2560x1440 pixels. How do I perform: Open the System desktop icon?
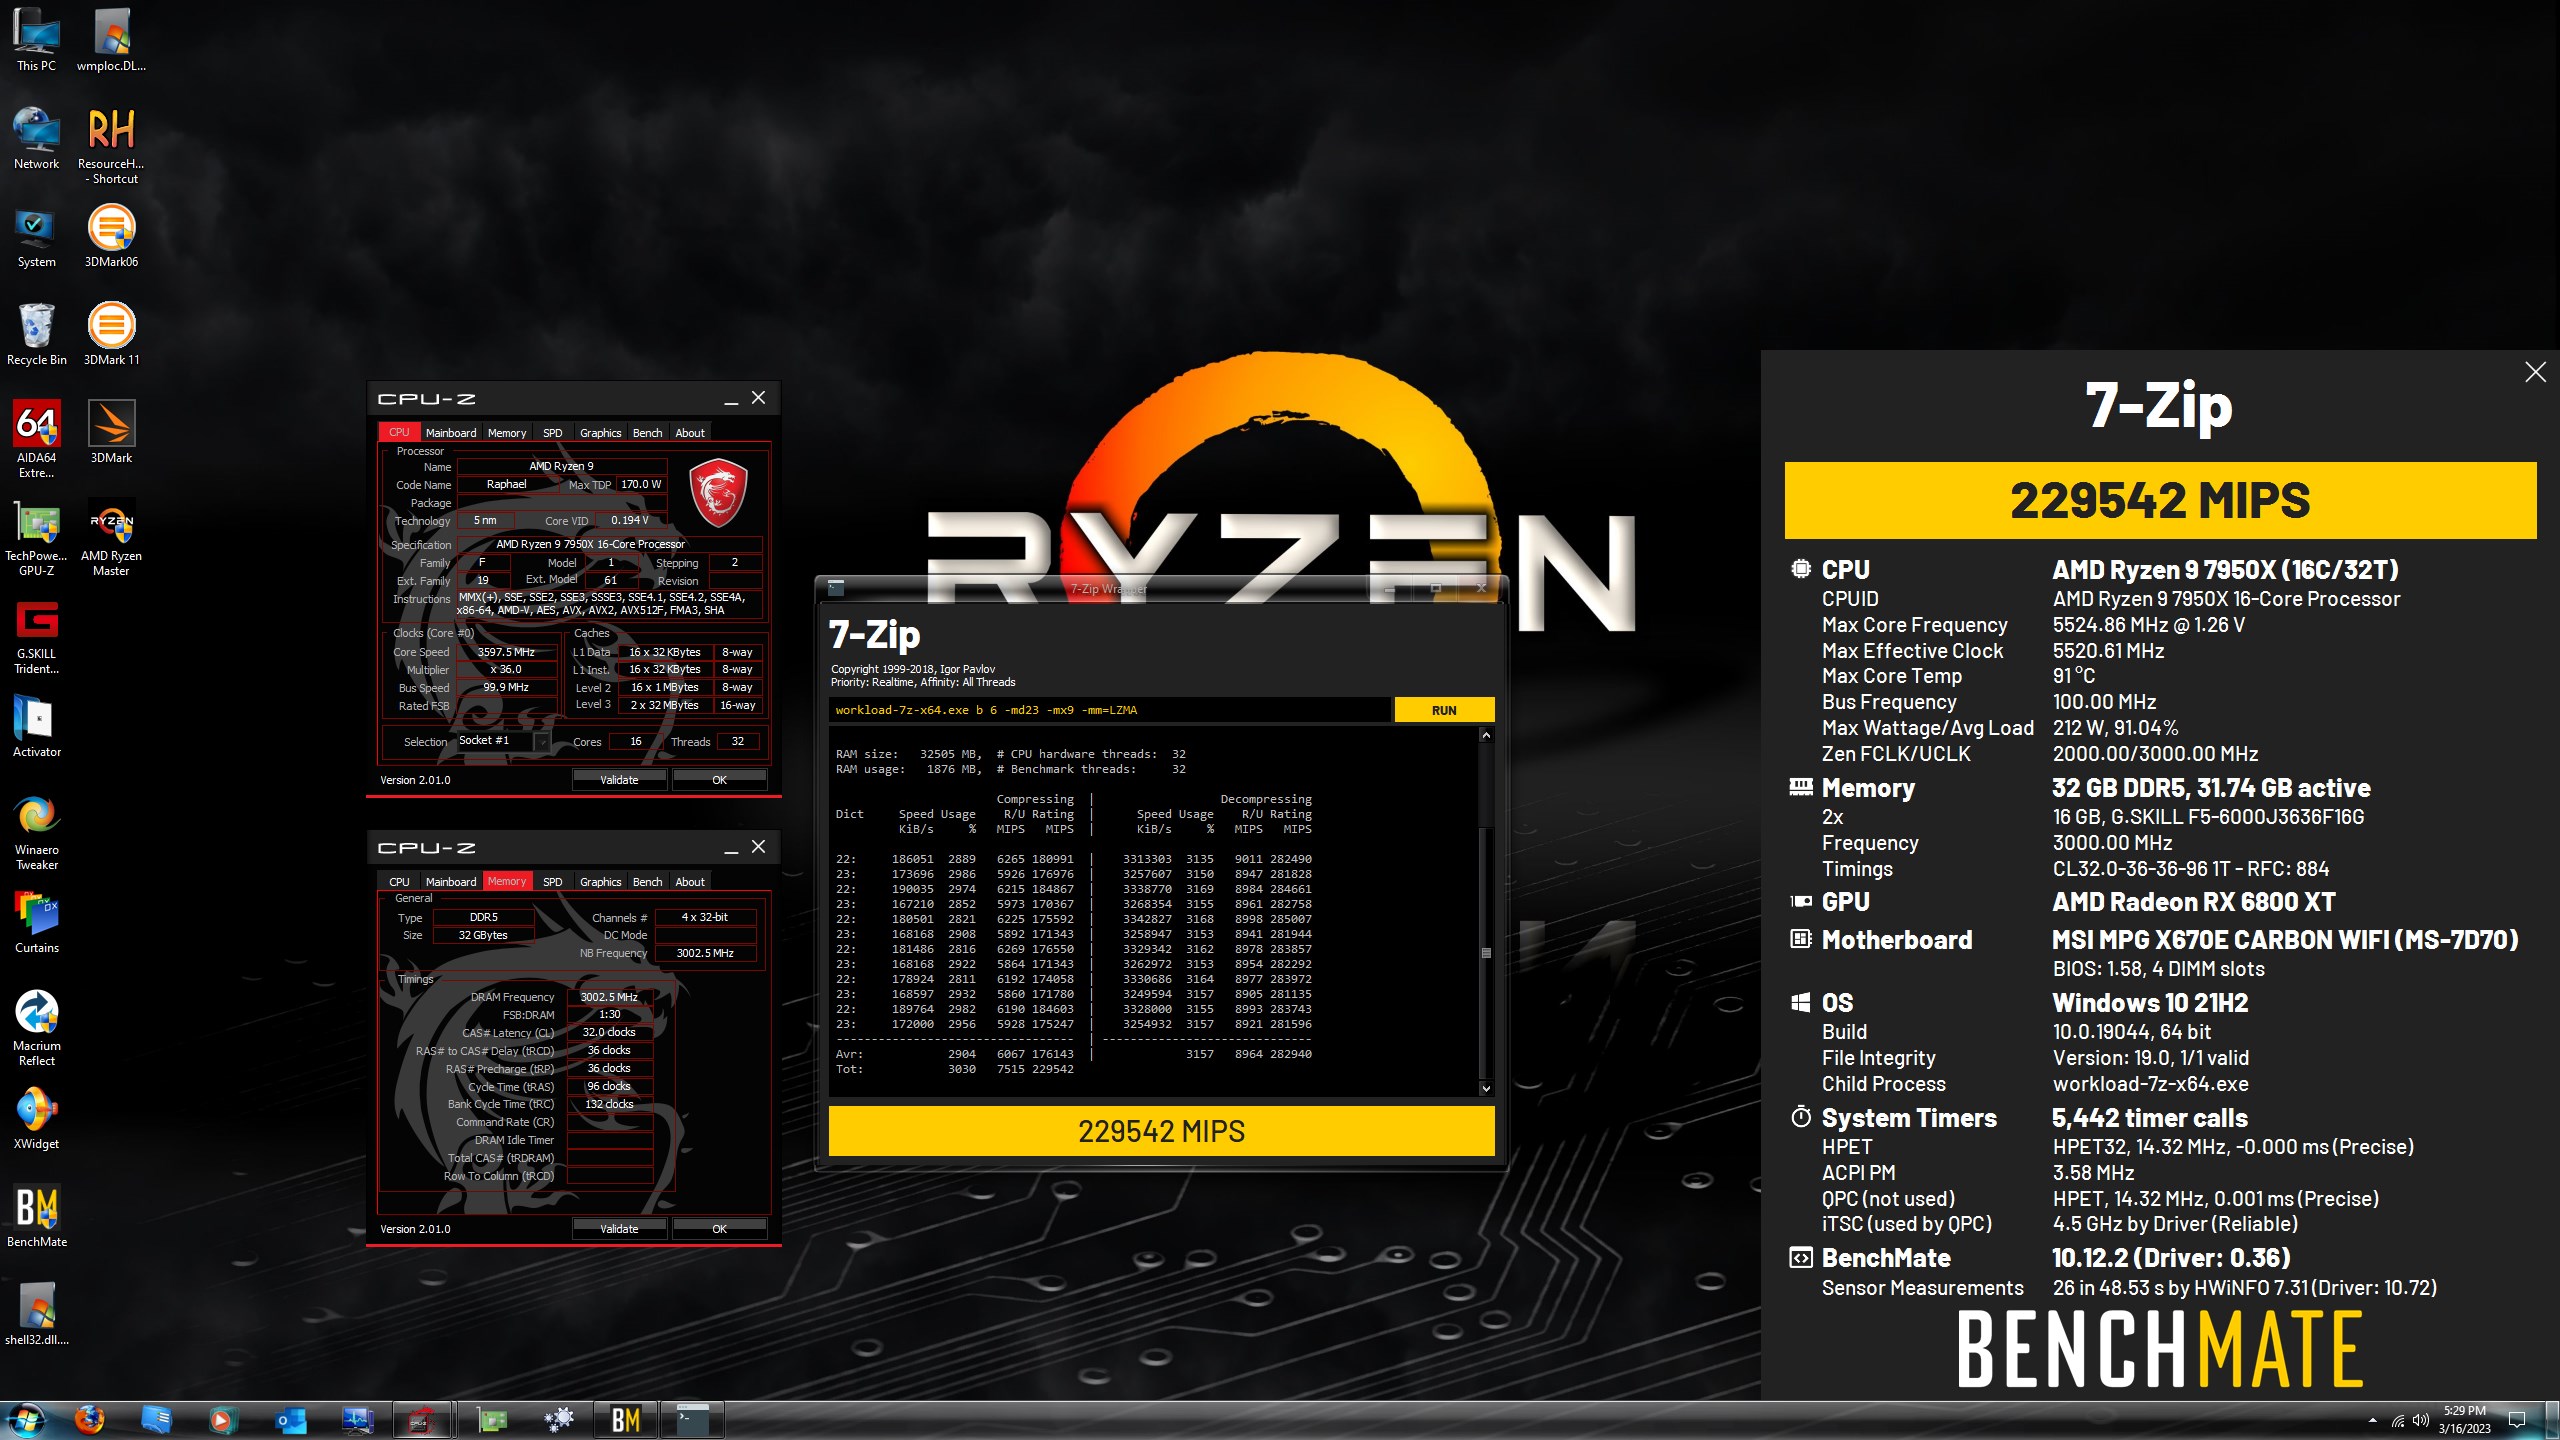[36, 236]
